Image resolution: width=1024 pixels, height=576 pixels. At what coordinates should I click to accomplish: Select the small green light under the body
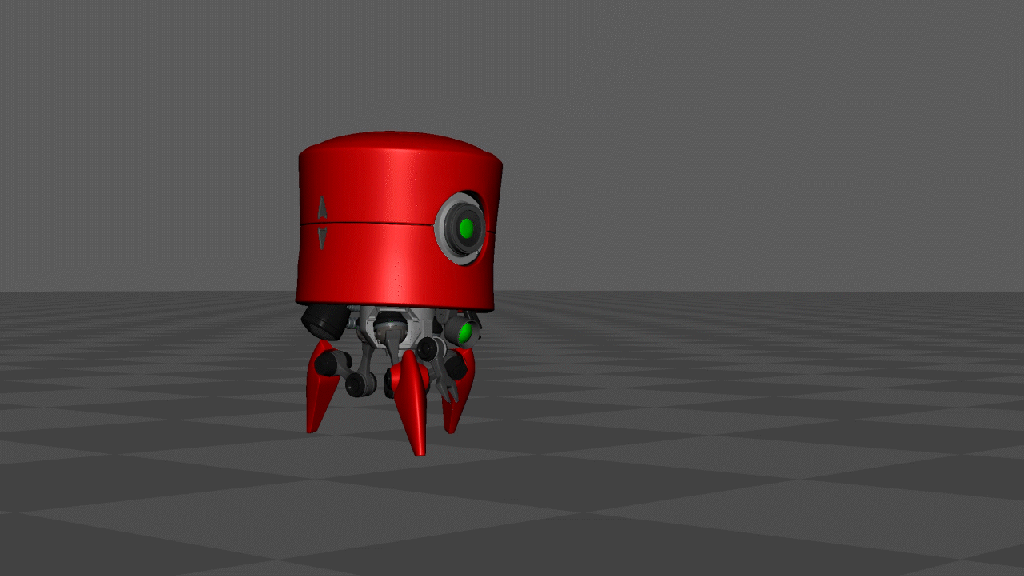pyautogui.click(x=465, y=332)
